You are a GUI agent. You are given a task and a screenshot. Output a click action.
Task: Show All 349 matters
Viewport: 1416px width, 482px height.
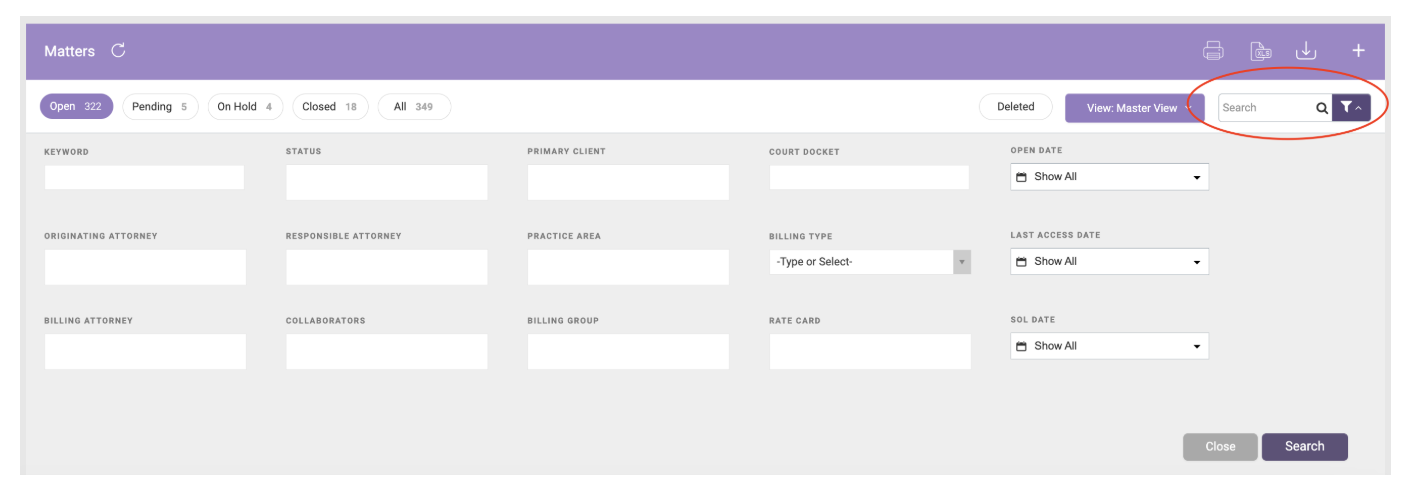(x=414, y=107)
